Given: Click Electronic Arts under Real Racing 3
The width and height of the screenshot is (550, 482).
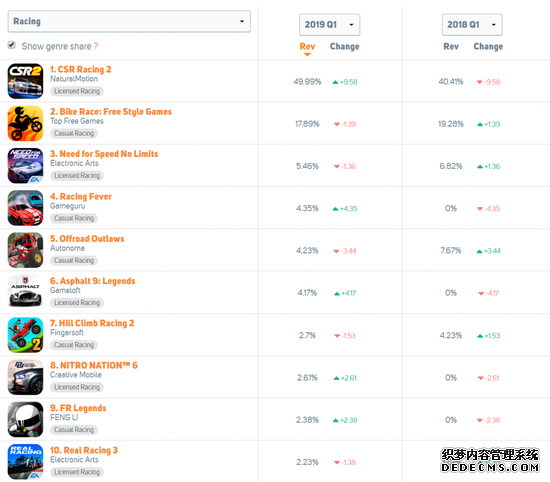Looking at the screenshot, I should (x=74, y=460).
